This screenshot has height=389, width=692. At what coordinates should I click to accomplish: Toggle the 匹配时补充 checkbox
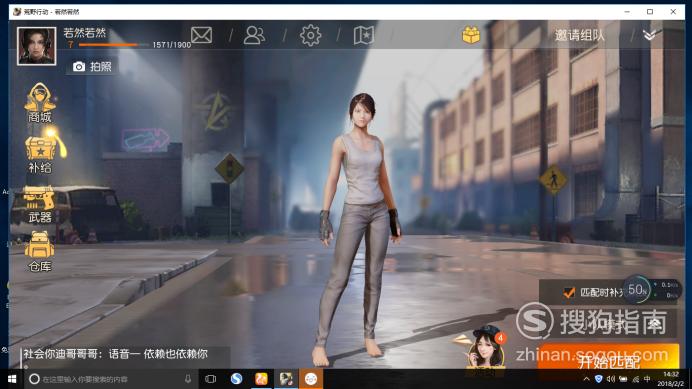pos(569,293)
